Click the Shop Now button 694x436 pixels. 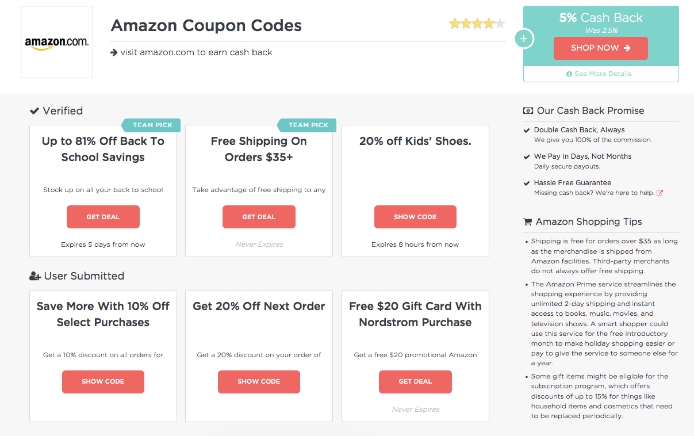click(601, 48)
